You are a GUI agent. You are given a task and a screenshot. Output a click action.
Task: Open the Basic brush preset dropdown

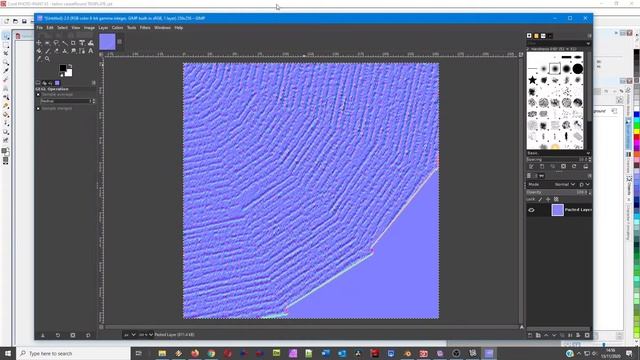coord(558,153)
